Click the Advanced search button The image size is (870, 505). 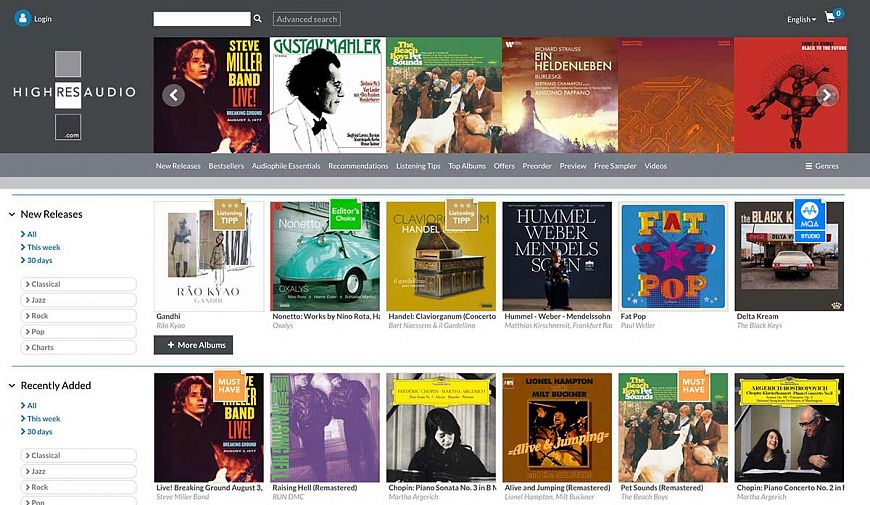click(306, 19)
